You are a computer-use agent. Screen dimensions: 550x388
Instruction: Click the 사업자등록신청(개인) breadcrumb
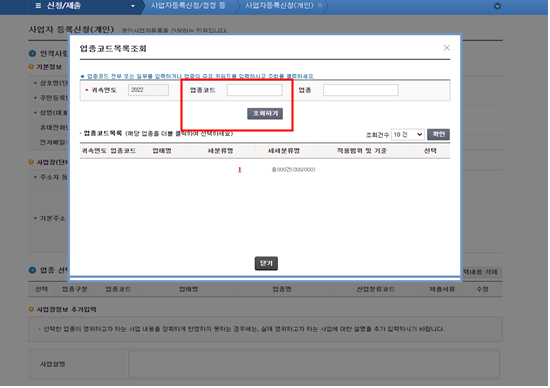[x=280, y=6]
